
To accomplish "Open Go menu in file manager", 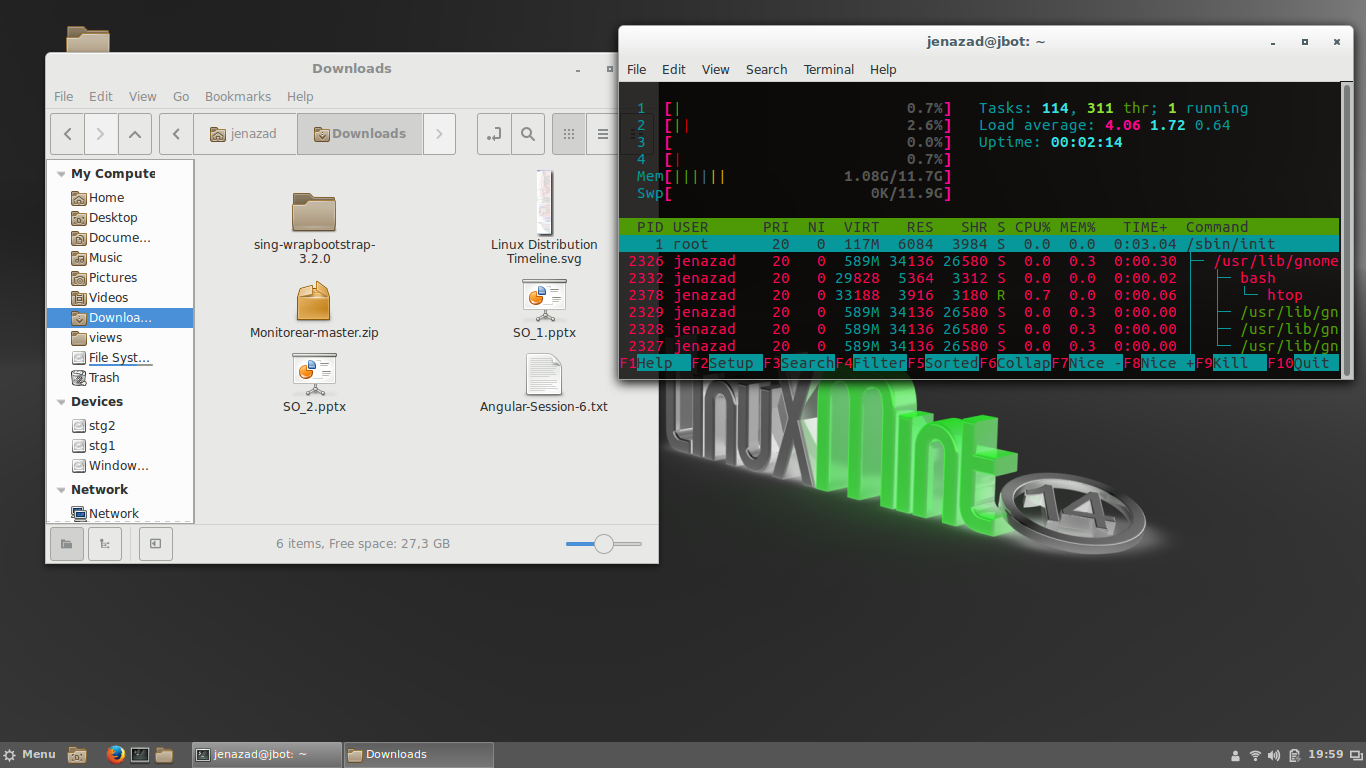I will click(x=181, y=97).
